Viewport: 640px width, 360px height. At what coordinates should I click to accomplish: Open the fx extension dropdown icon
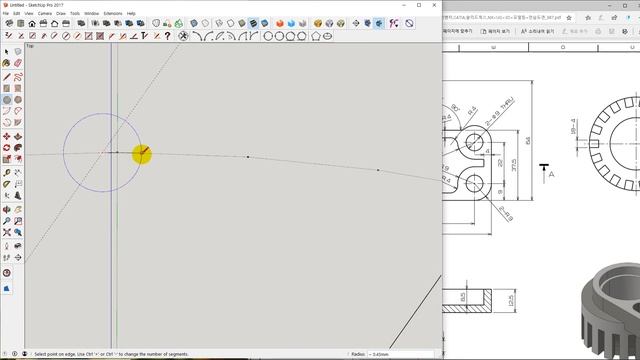[x=393, y=23]
